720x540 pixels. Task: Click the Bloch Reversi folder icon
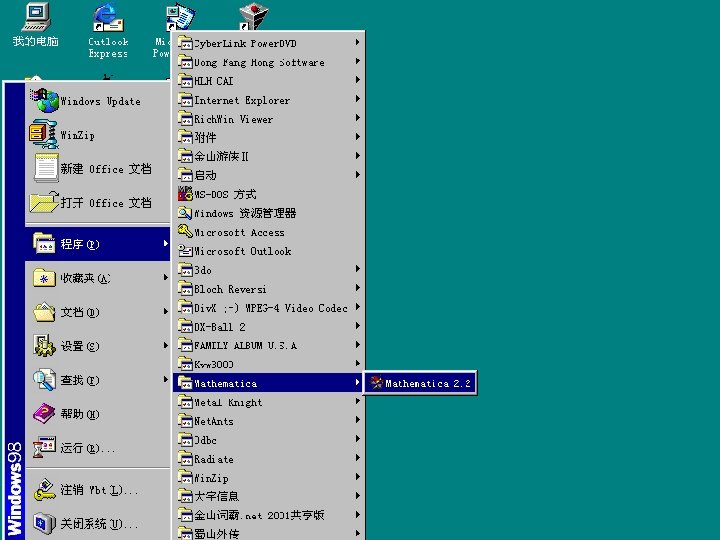pyautogui.click(x=185, y=289)
